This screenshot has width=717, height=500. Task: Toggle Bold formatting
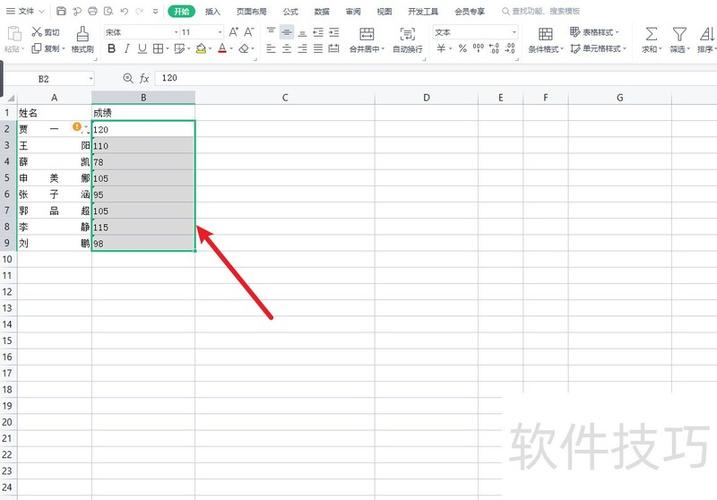pyautogui.click(x=111, y=48)
